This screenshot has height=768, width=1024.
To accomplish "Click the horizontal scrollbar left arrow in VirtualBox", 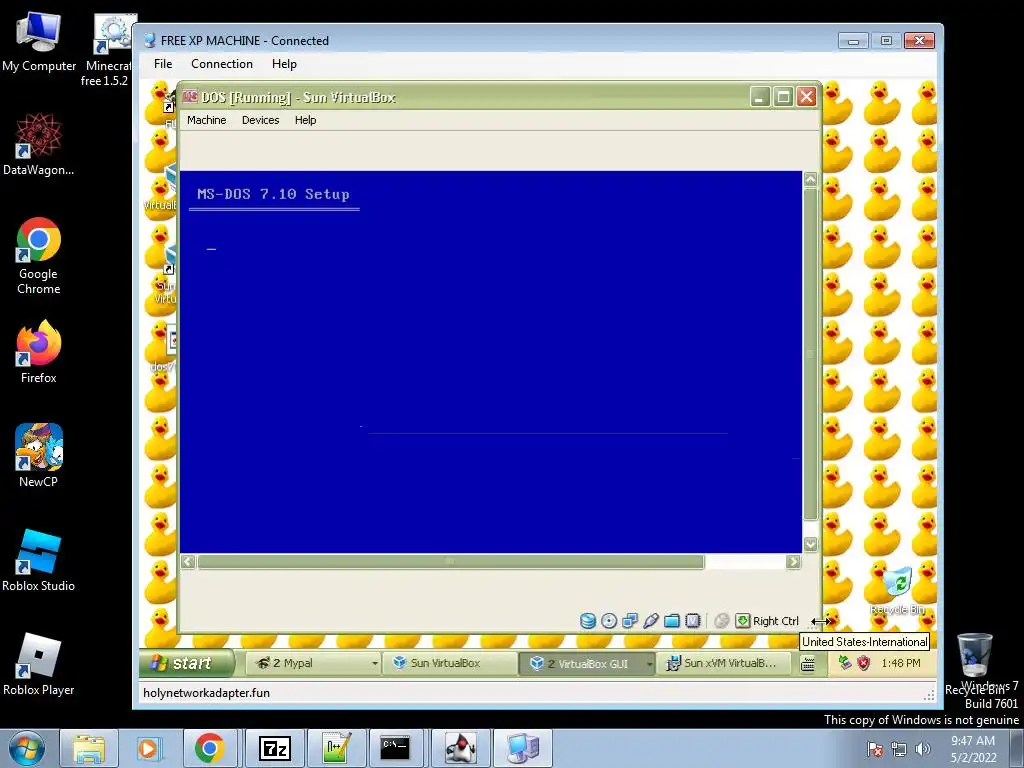I will coord(188,562).
